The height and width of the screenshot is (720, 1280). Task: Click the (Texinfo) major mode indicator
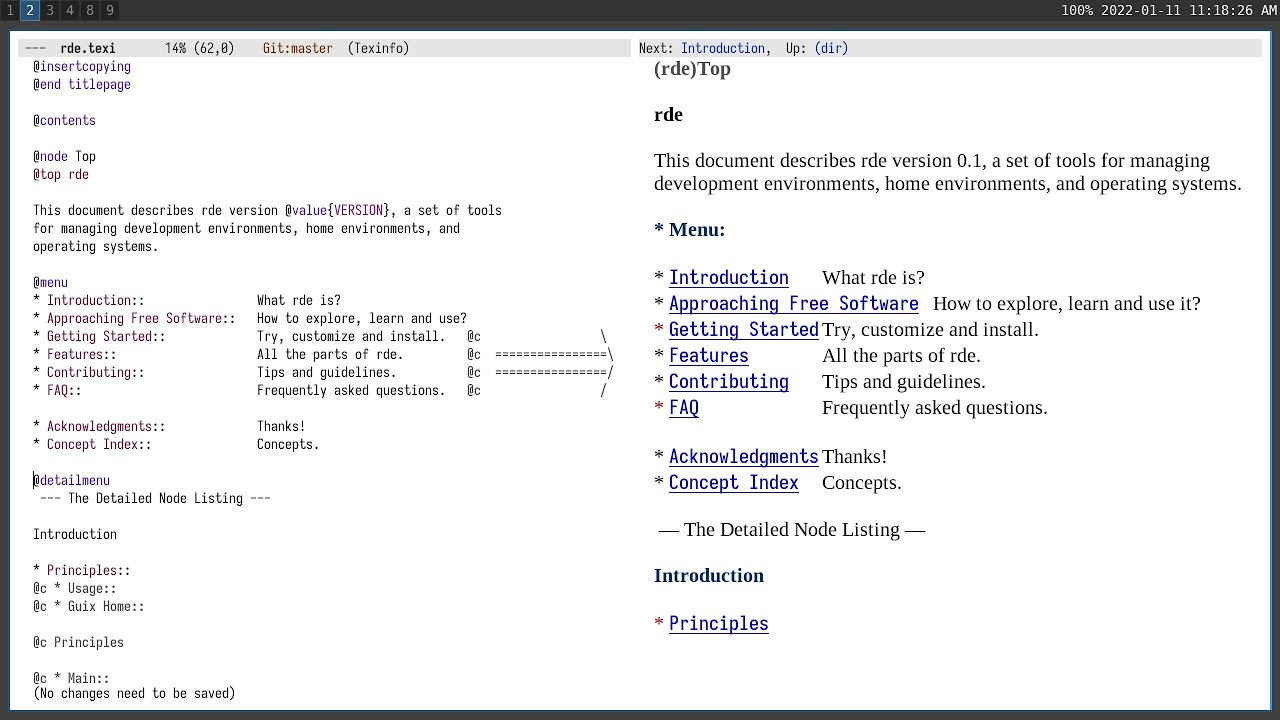379,48
